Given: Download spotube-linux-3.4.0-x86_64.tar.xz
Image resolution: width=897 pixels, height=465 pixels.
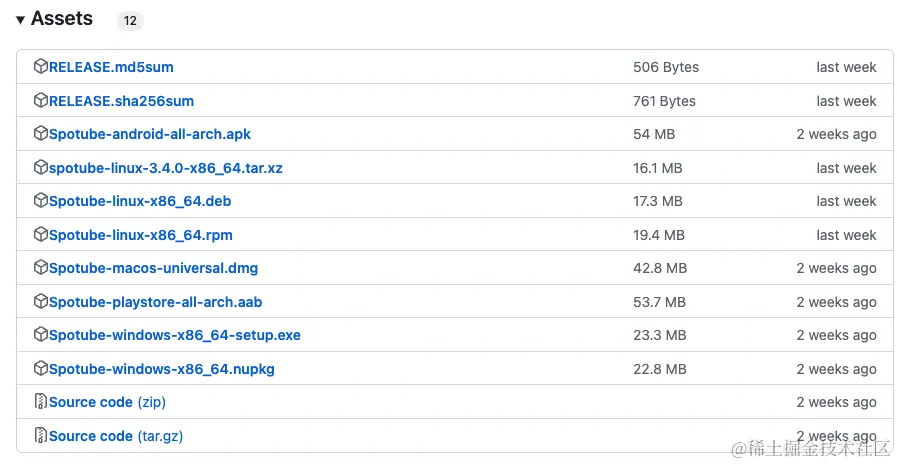Looking at the screenshot, I should 166,168.
